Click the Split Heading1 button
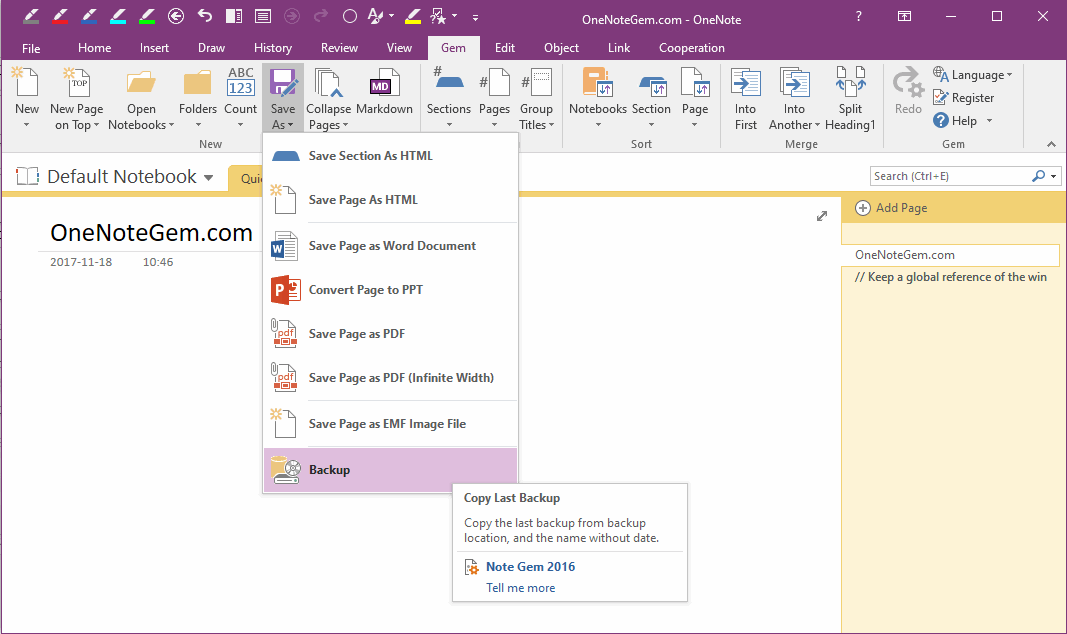The height and width of the screenshot is (634, 1067). [x=850, y=99]
